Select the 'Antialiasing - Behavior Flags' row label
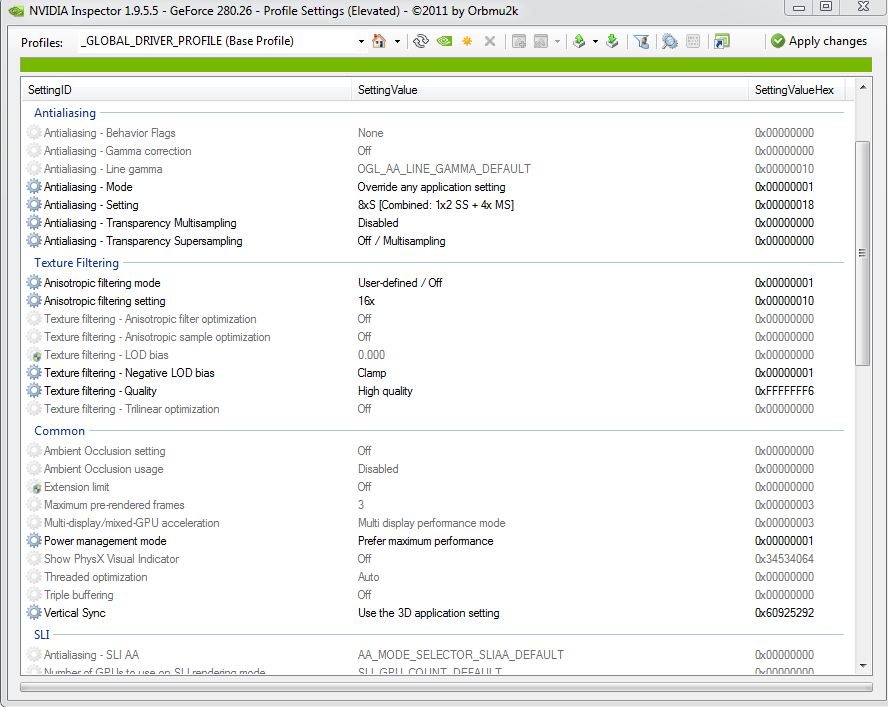 (x=109, y=133)
